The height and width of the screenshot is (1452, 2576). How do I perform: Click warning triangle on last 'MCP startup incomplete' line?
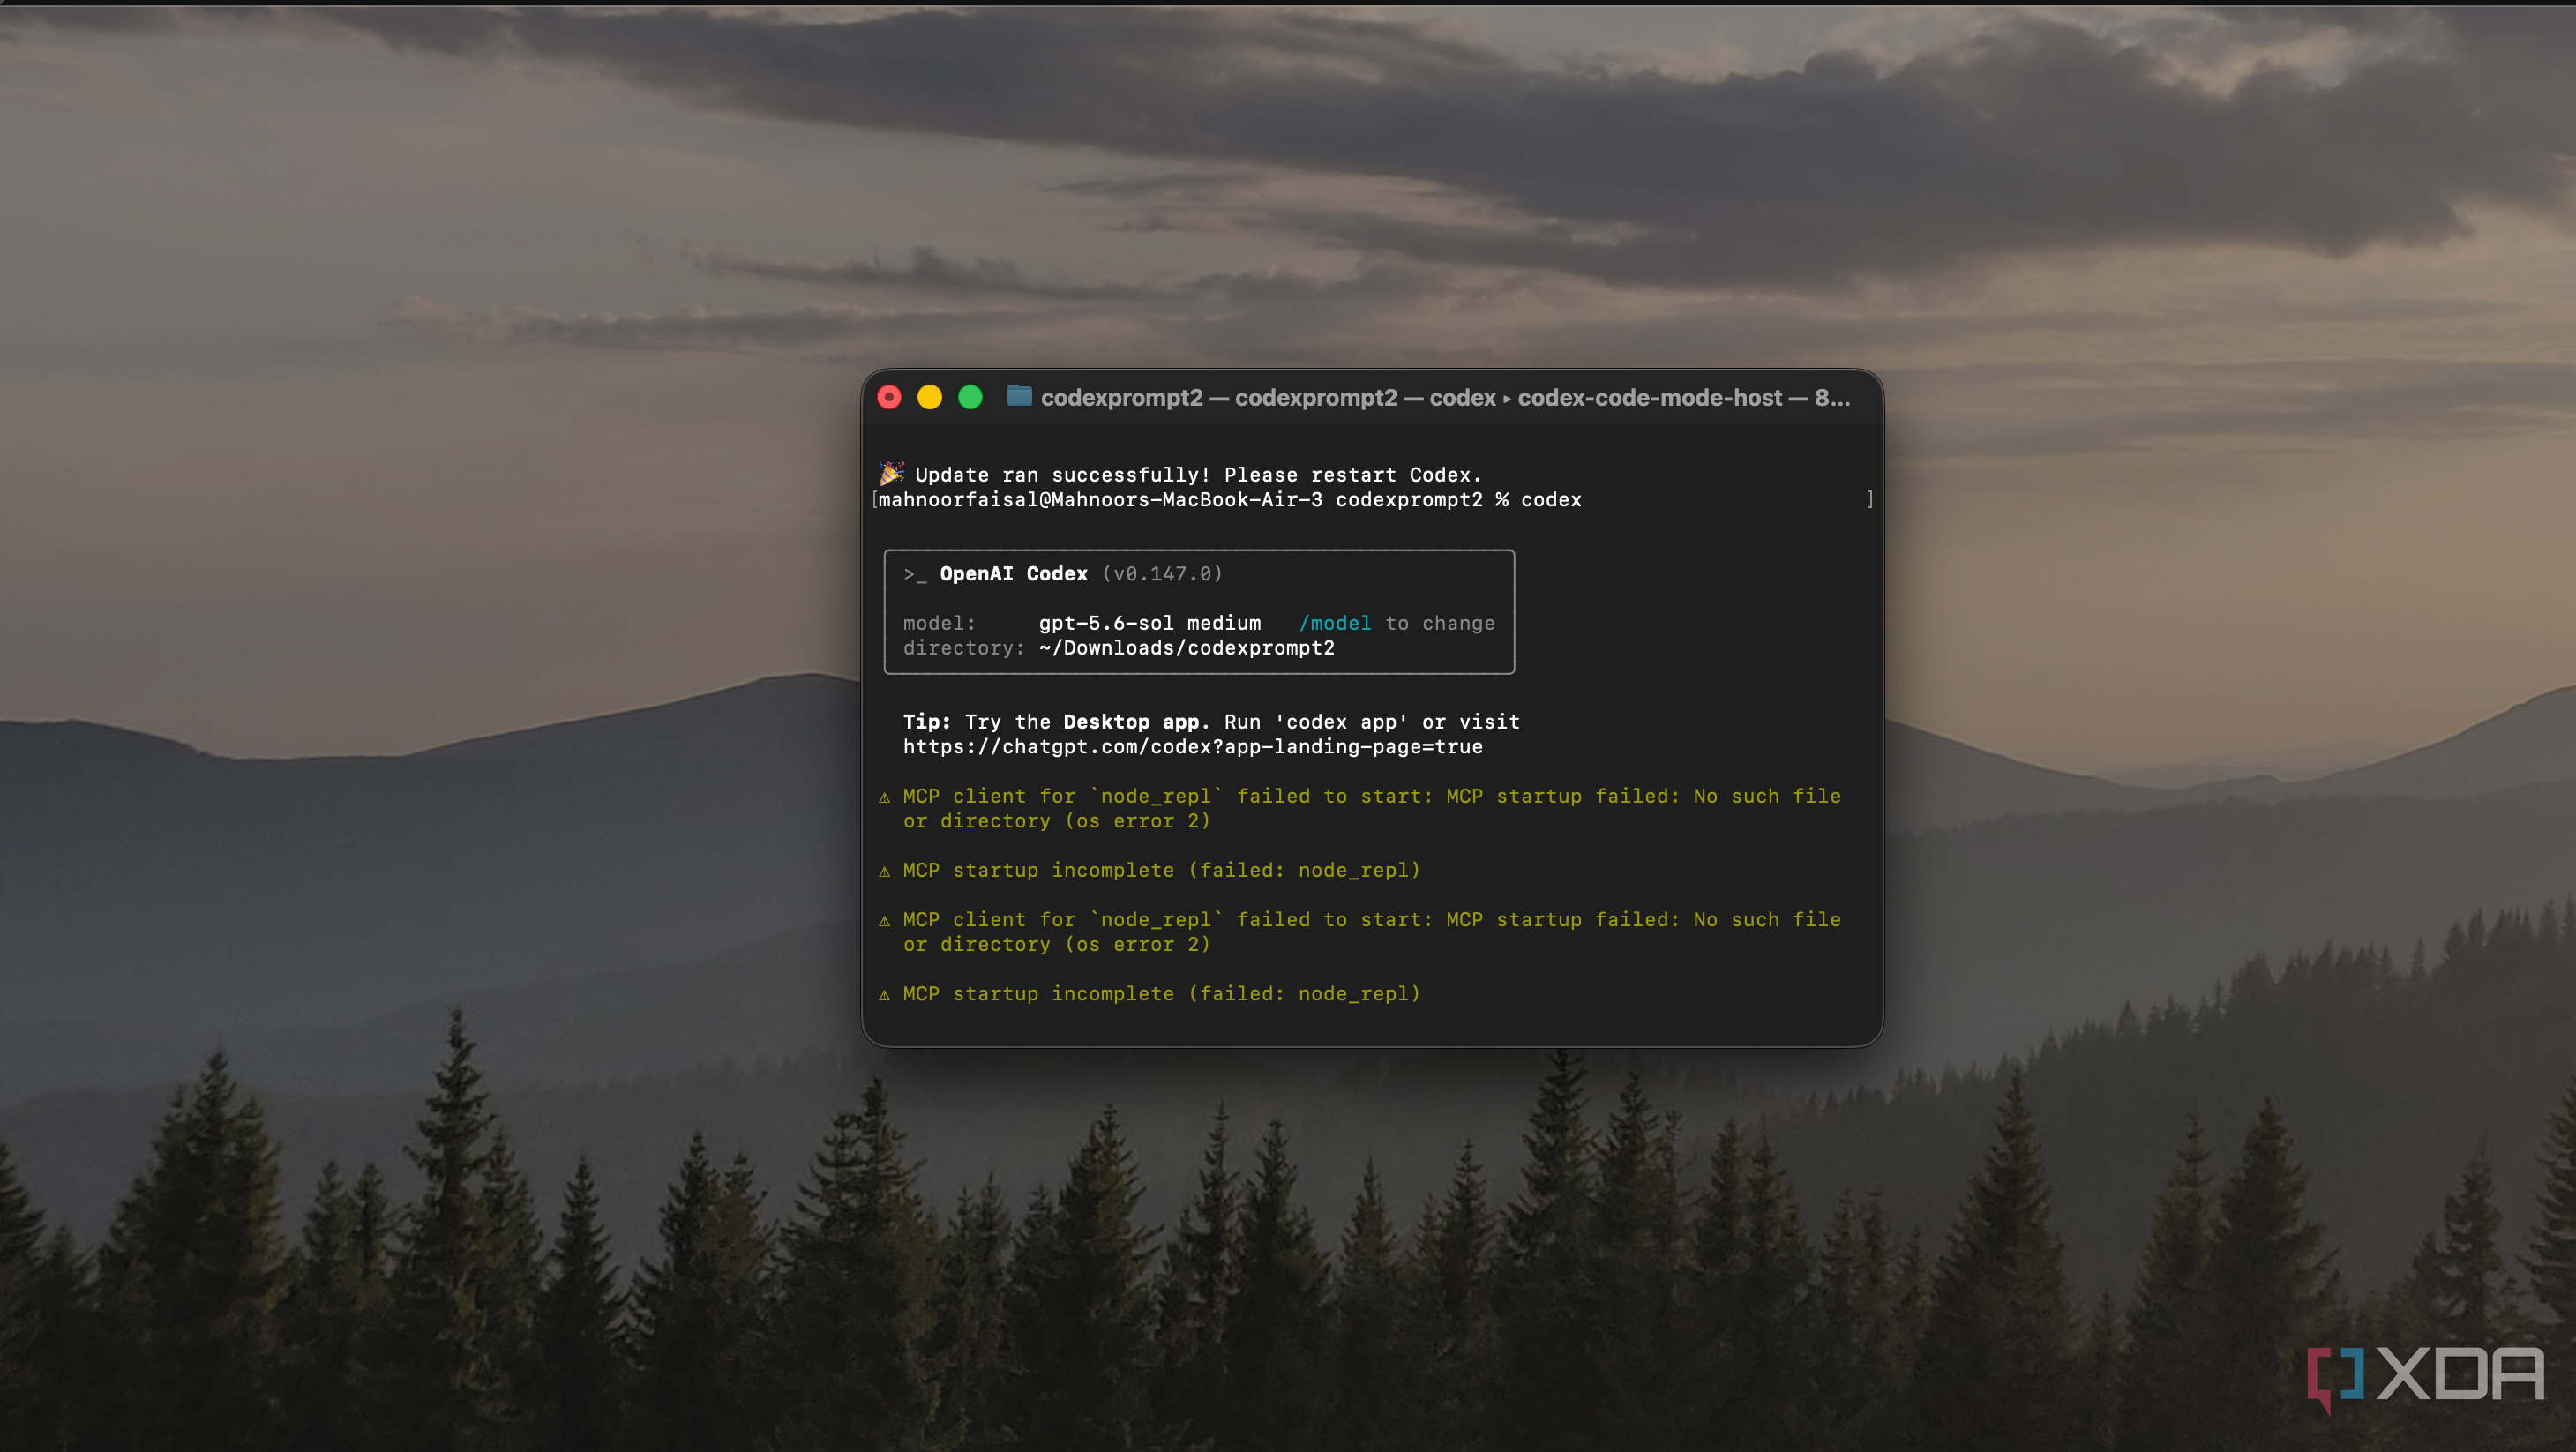(884, 994)
